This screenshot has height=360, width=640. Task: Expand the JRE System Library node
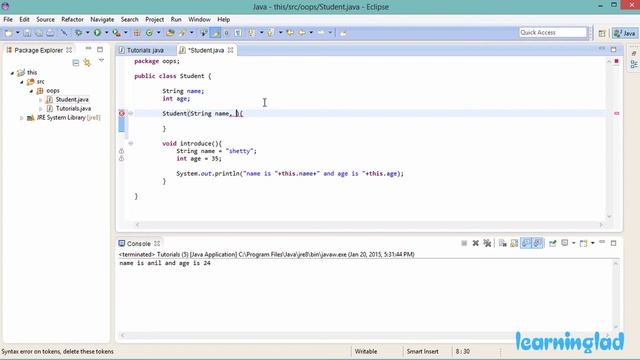pyautogui.click(x=22, y=118)
